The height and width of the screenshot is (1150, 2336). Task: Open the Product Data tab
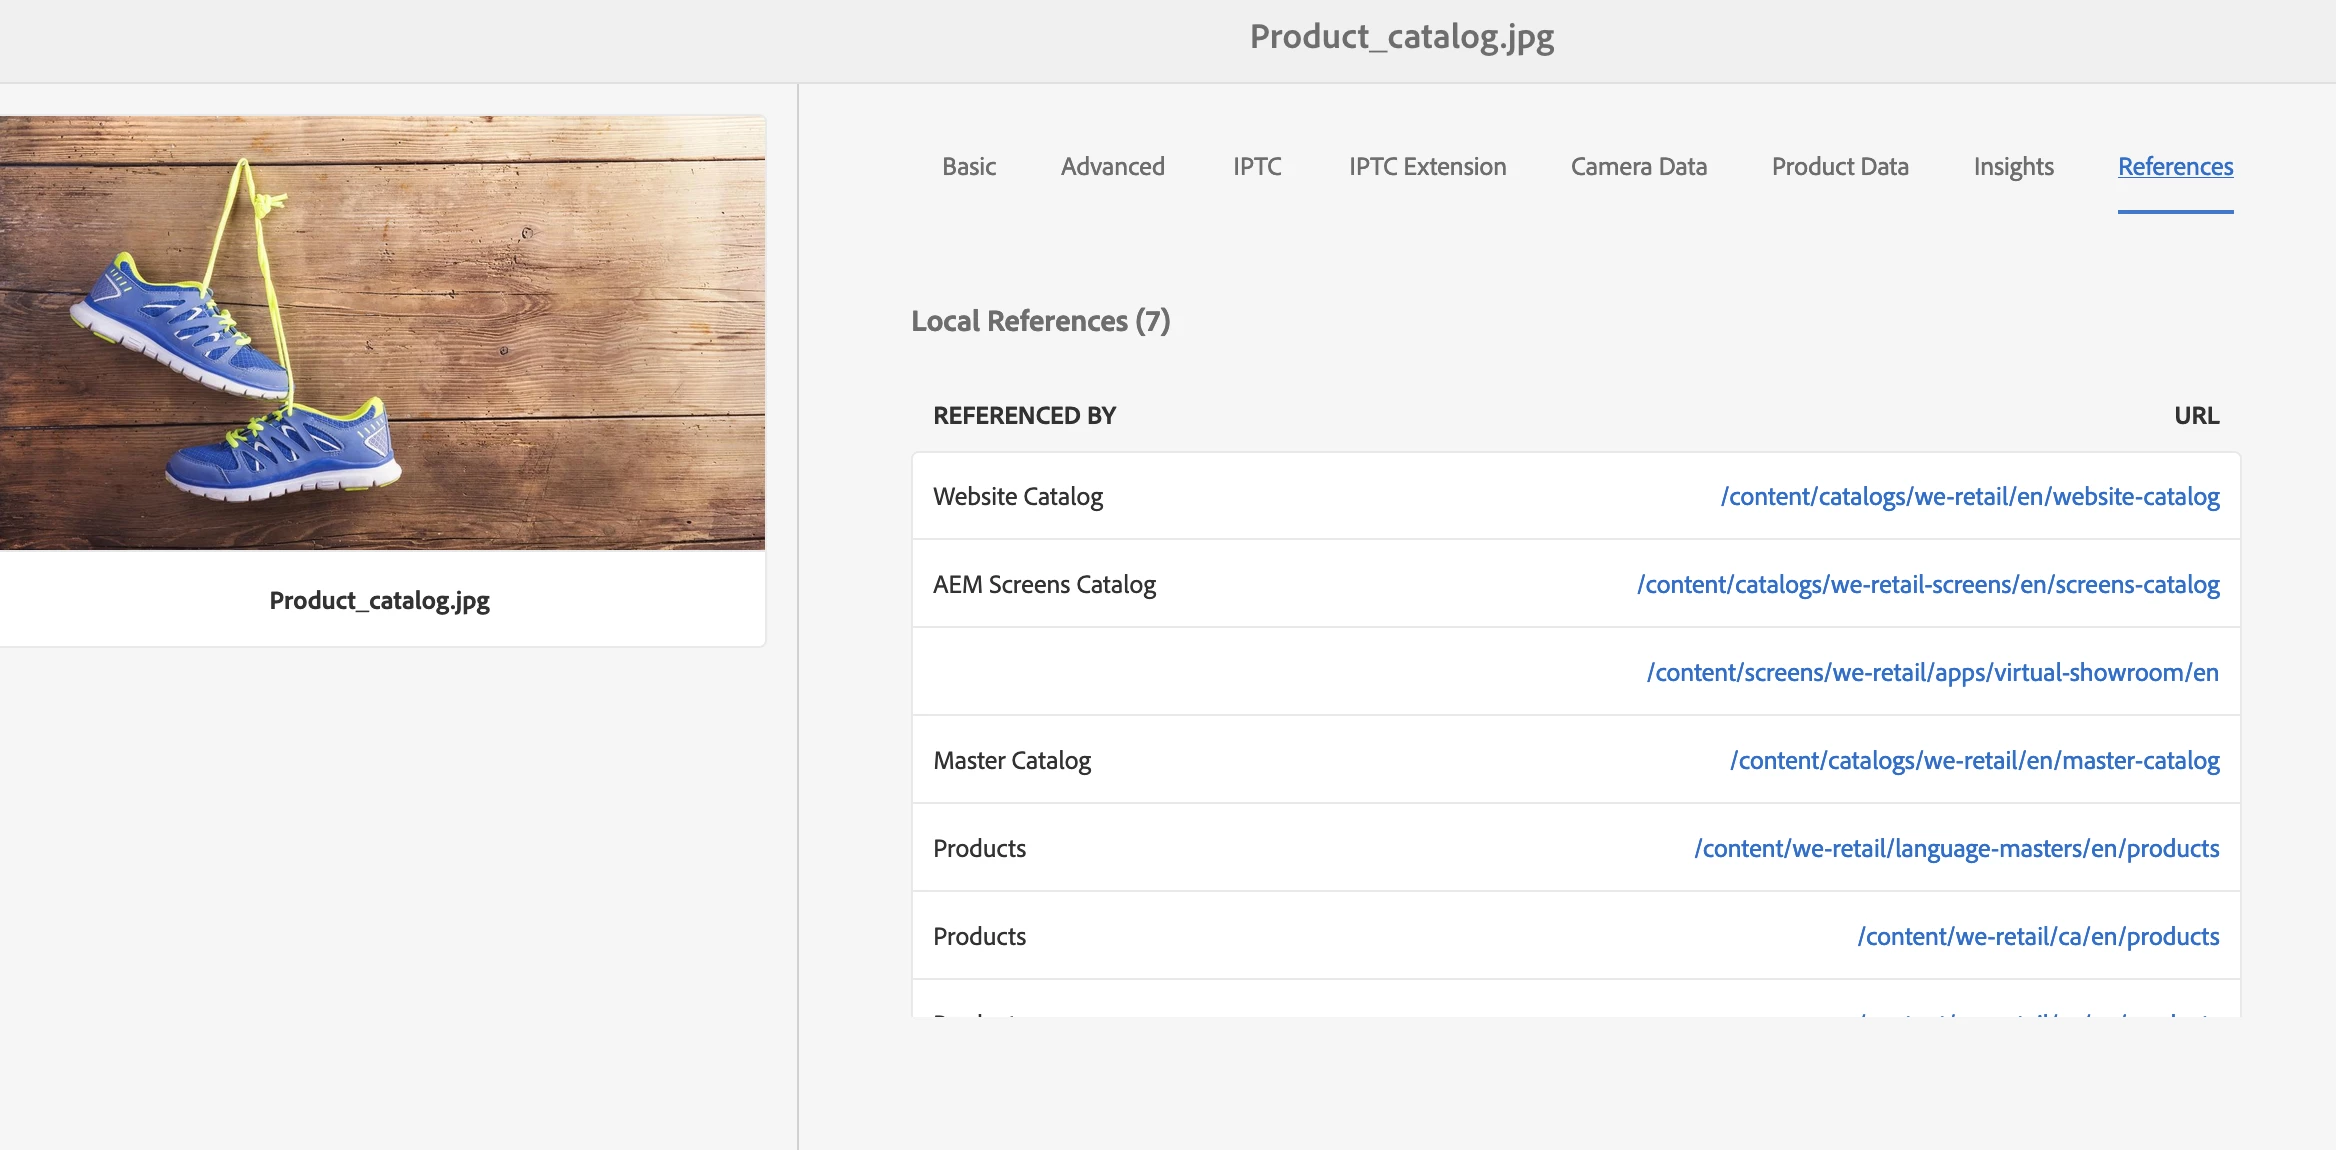(1839, 167)
